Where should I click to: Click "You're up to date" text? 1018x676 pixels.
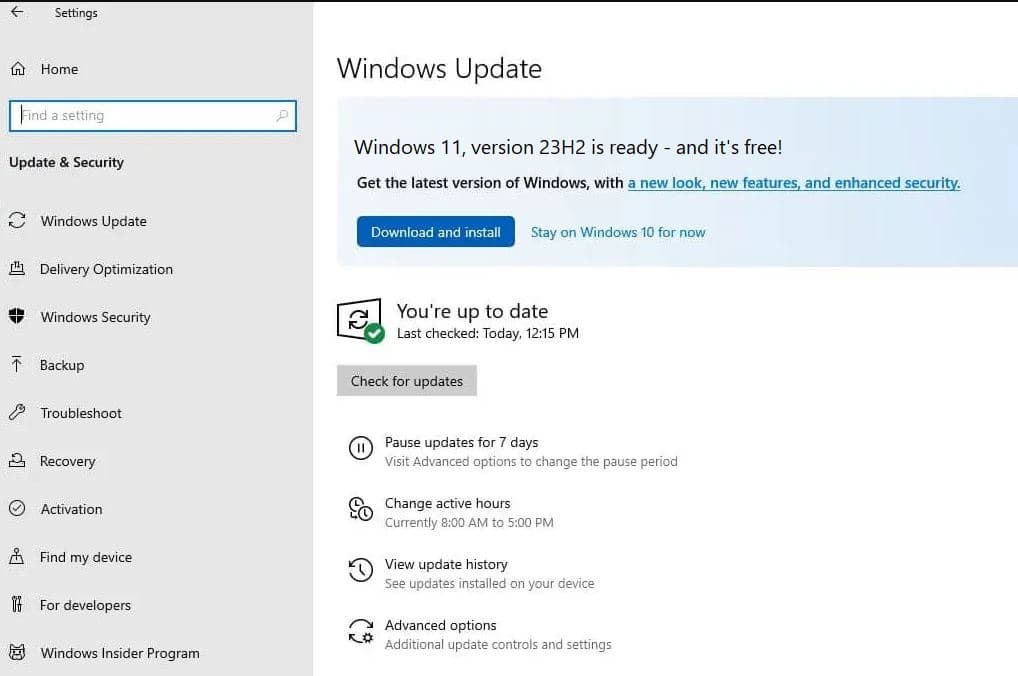pos(472,312)
